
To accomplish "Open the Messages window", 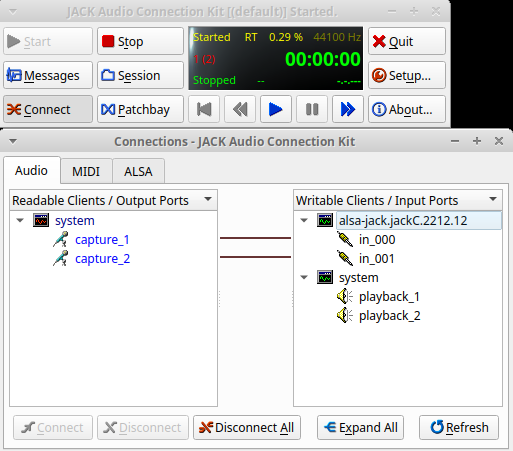I will [48, 75].
